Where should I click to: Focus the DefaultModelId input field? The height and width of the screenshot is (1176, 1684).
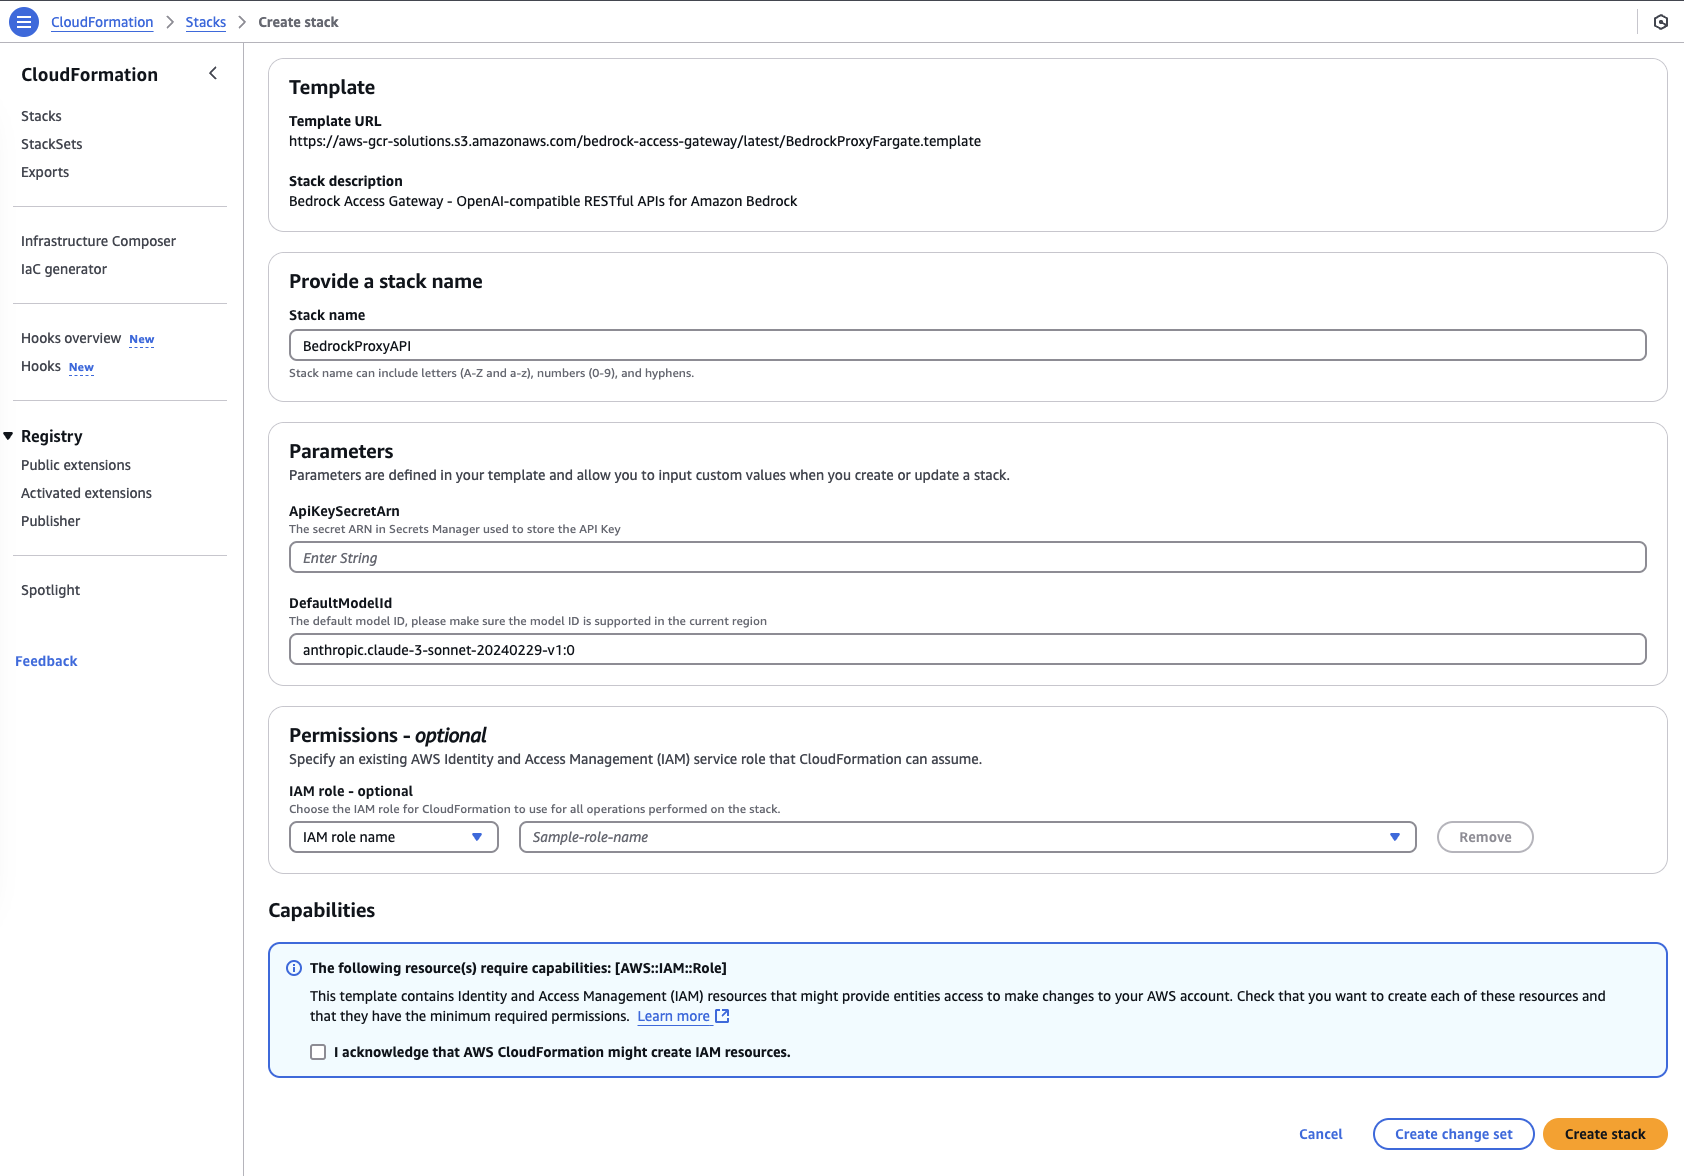pos(968,649)
